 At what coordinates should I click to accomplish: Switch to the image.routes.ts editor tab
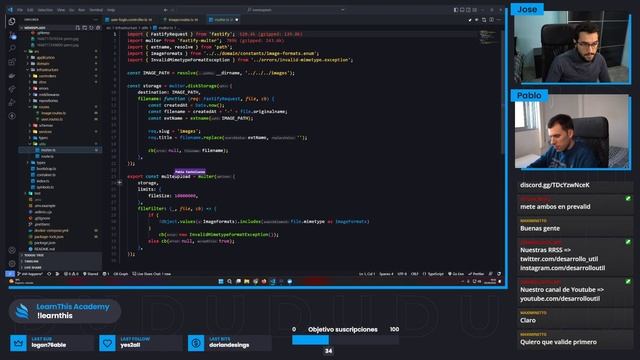tap(182, 20)
